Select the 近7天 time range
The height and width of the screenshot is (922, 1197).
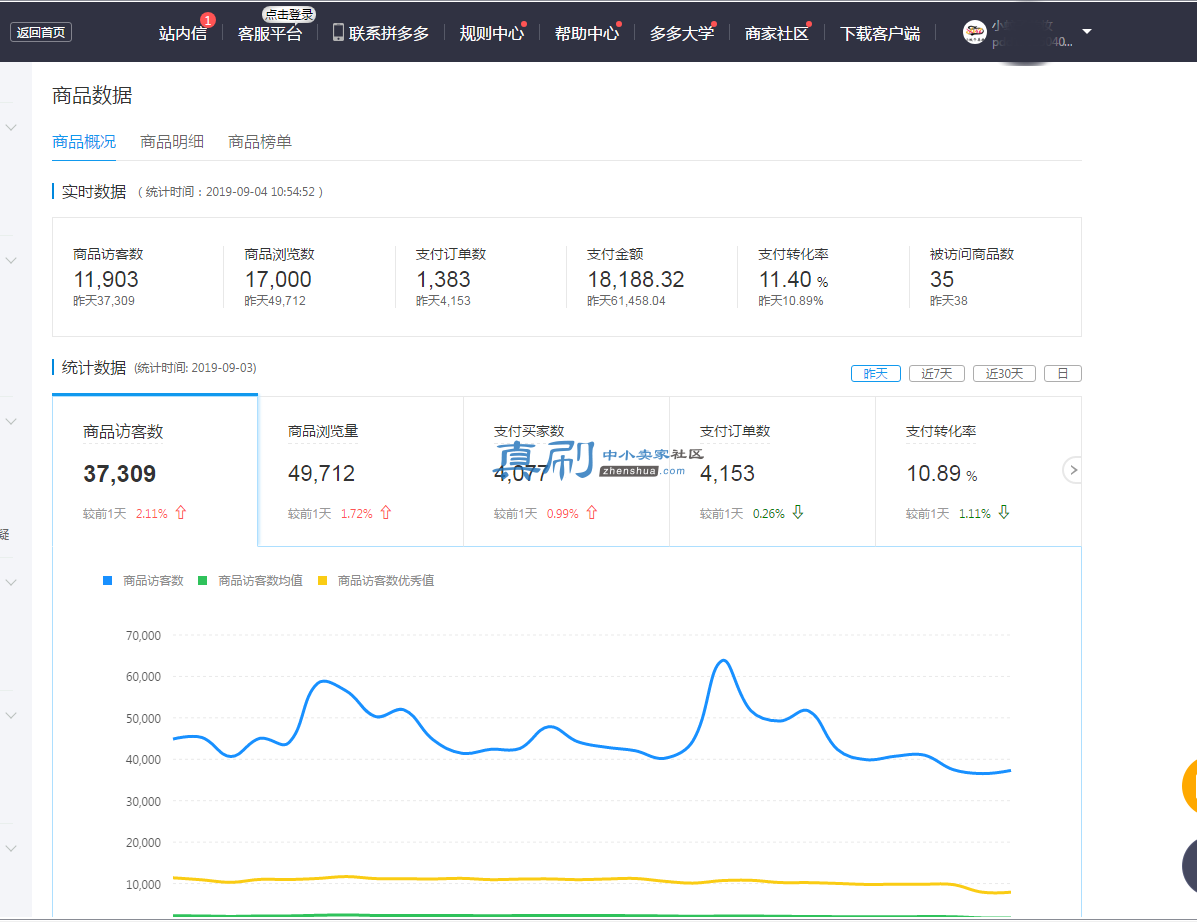click(937, 373)
